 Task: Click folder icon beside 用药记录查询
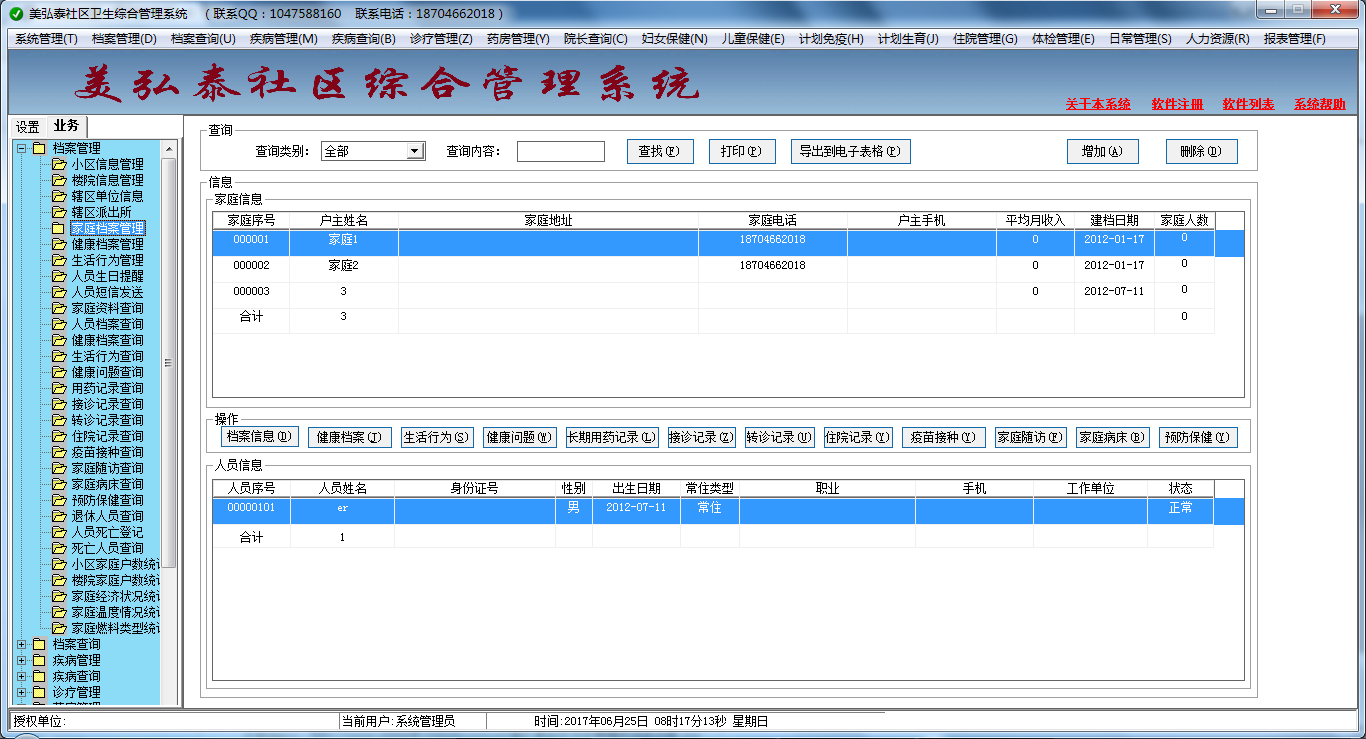click(59, 388)
